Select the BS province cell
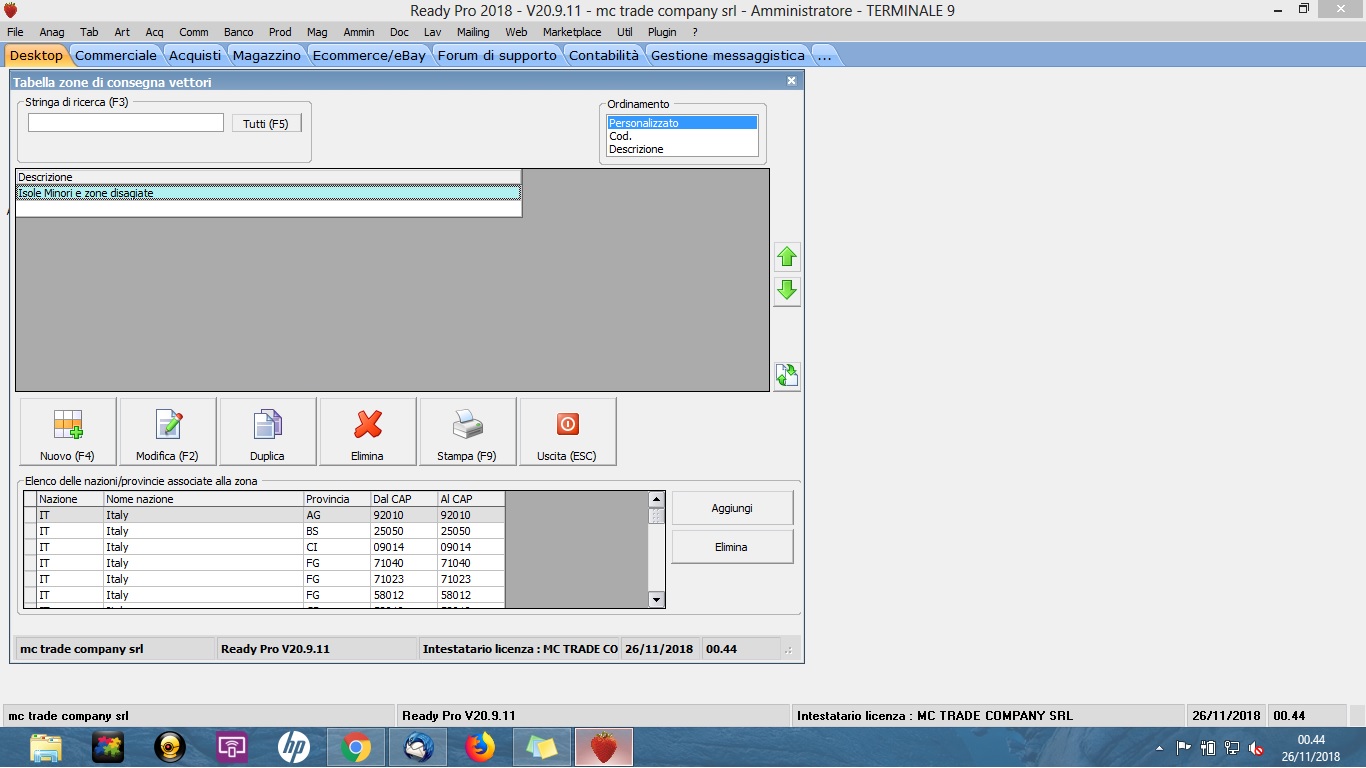The width and height of the screenshot is (1366, 768). point(337,531)
